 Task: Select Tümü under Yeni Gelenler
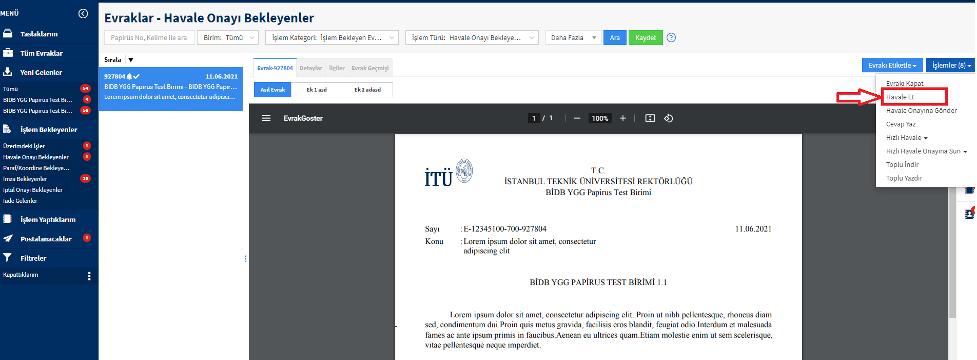point(11,89)
